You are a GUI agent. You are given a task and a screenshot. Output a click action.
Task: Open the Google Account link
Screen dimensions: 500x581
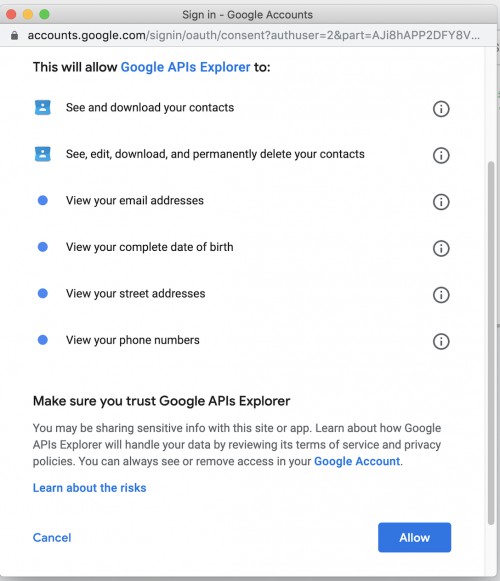pos(357,461)
